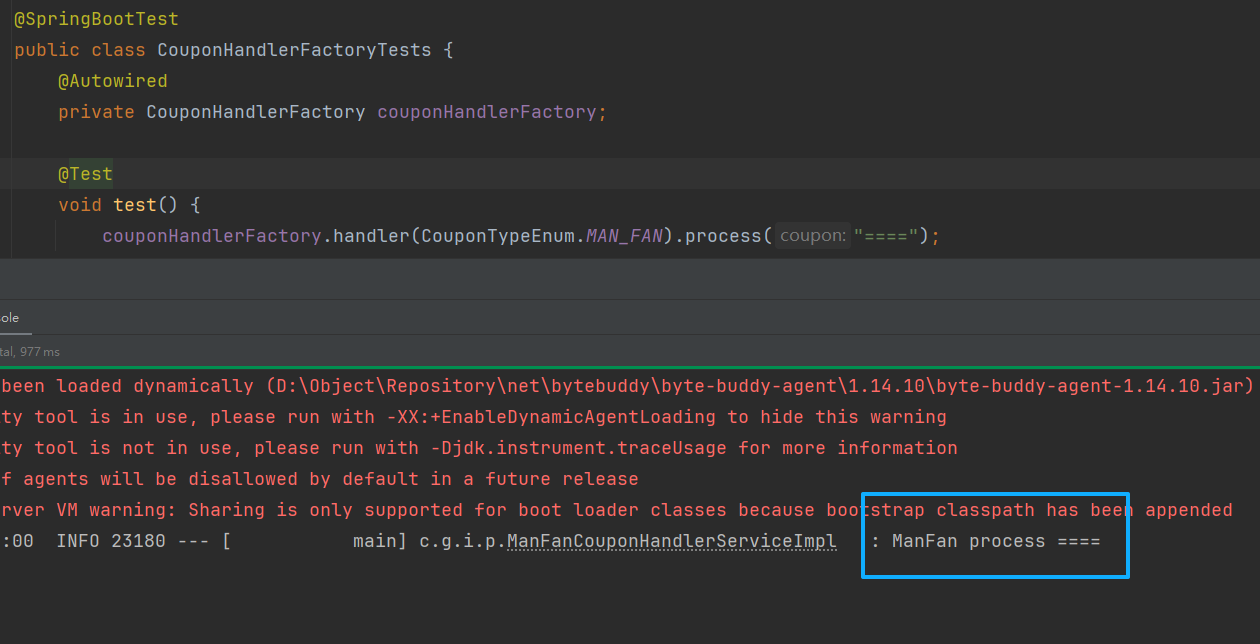Click the "ManFan process ====" log output
Viewport: 1260px width, 644px height.
[x=995, y=542]
